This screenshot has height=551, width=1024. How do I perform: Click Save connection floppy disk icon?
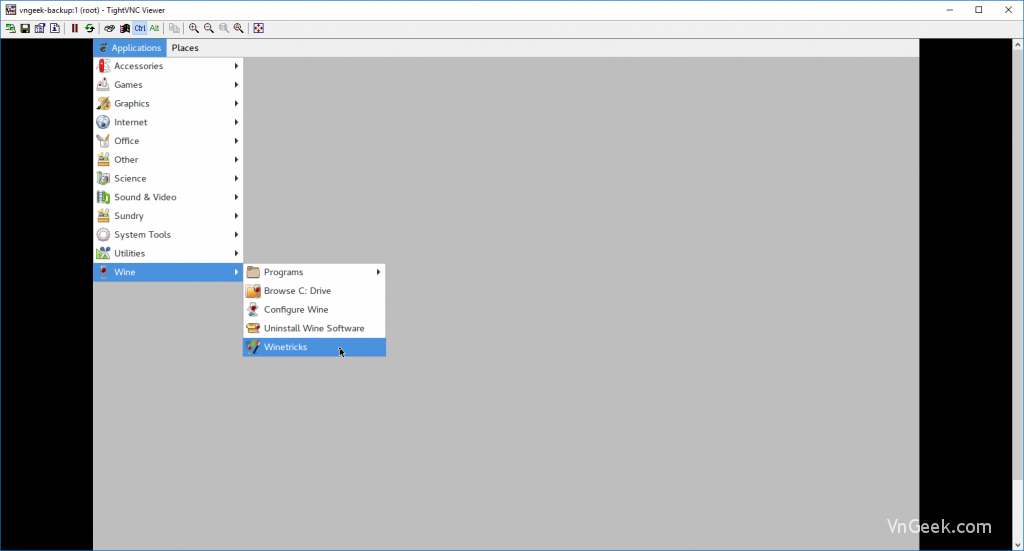25,28
